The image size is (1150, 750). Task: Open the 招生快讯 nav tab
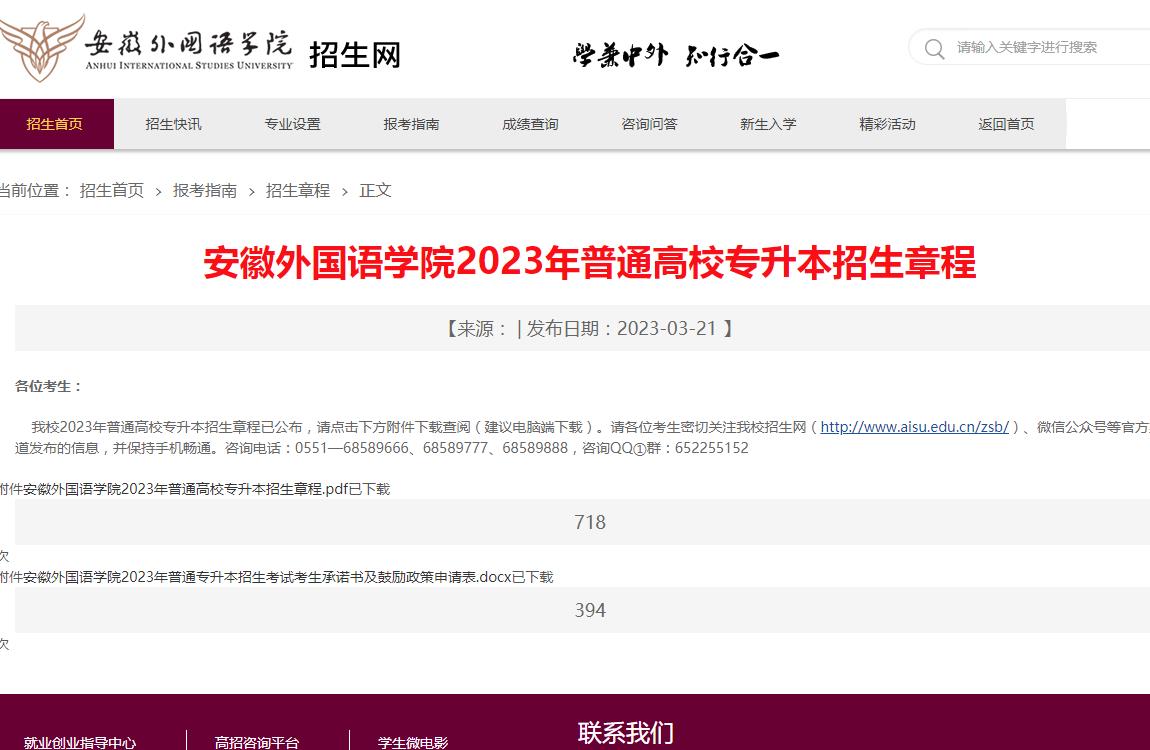[x=173, y=124]
